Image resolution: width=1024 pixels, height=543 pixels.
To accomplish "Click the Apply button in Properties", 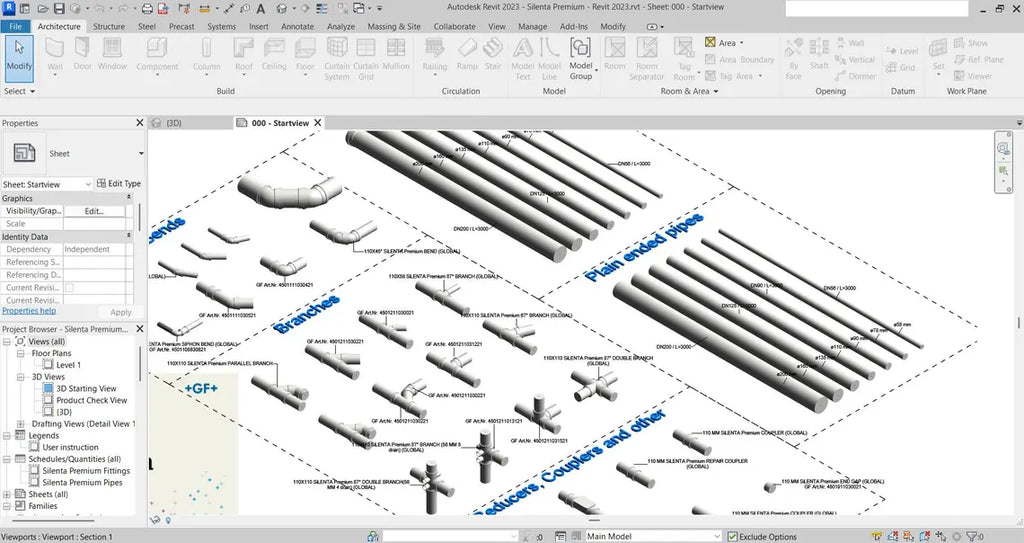I will click(x=120, y=312).
